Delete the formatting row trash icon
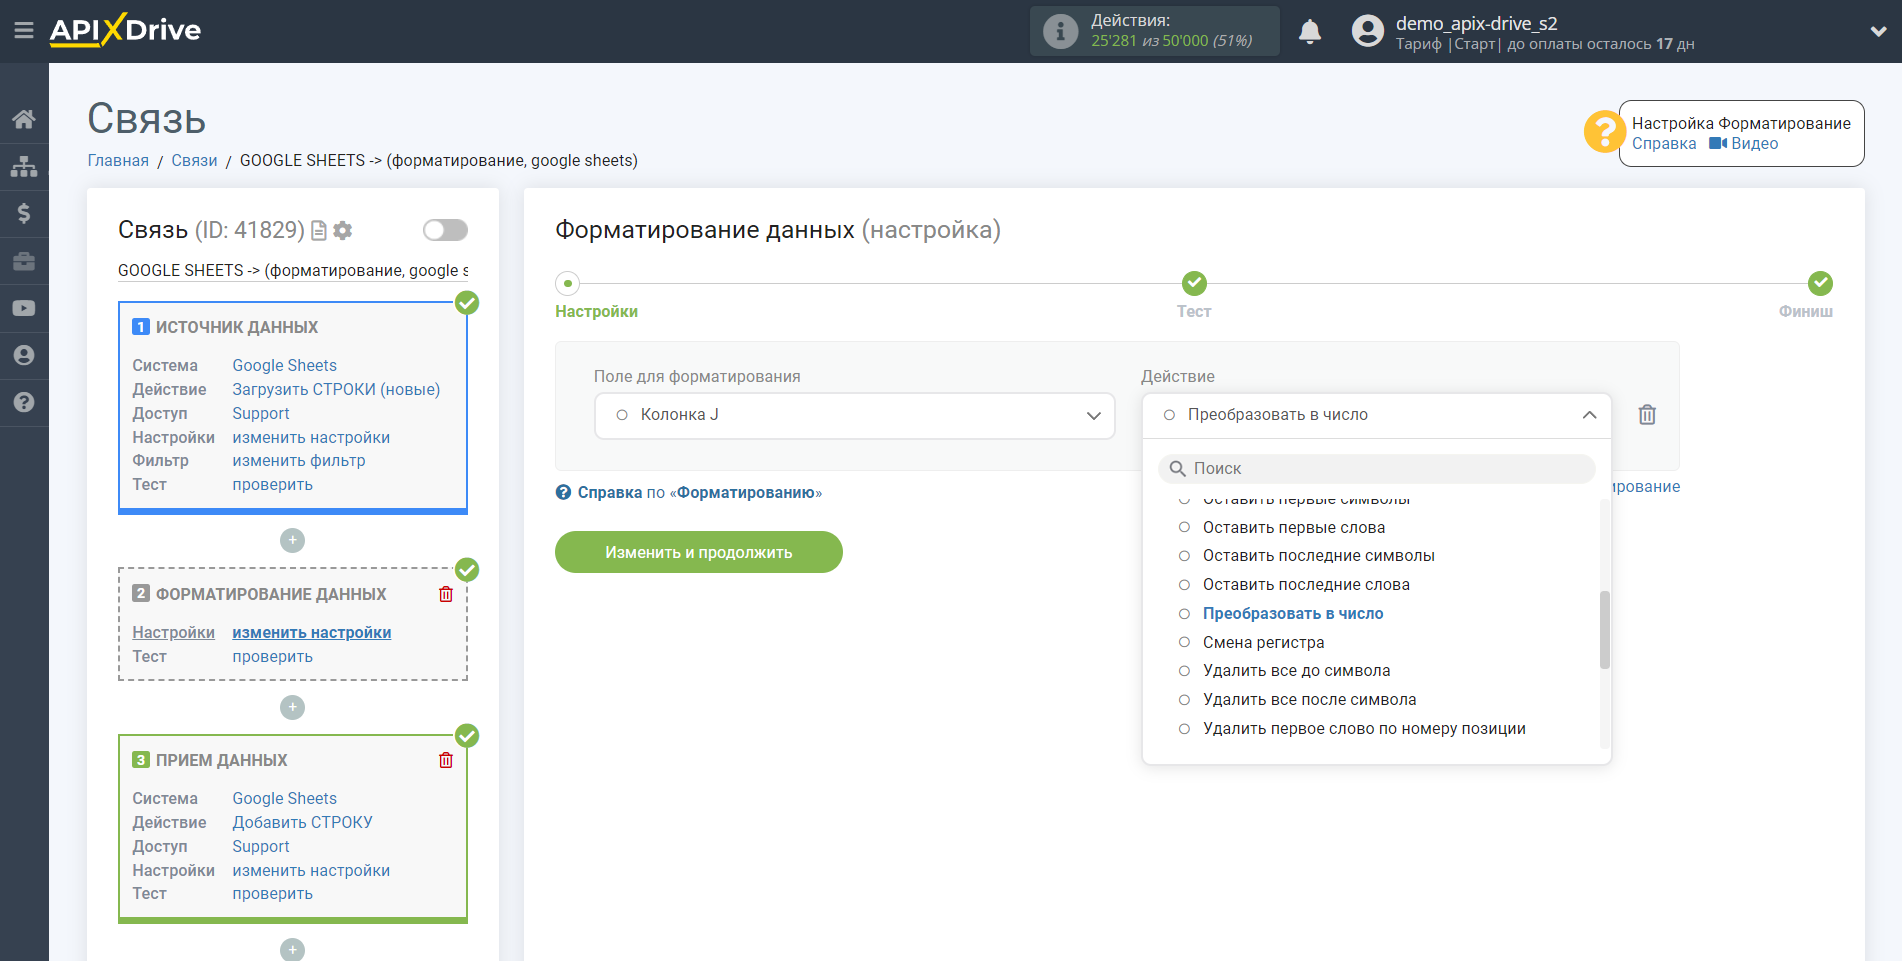Screen dimensions: 1902x961 (x=1647, y=415)
